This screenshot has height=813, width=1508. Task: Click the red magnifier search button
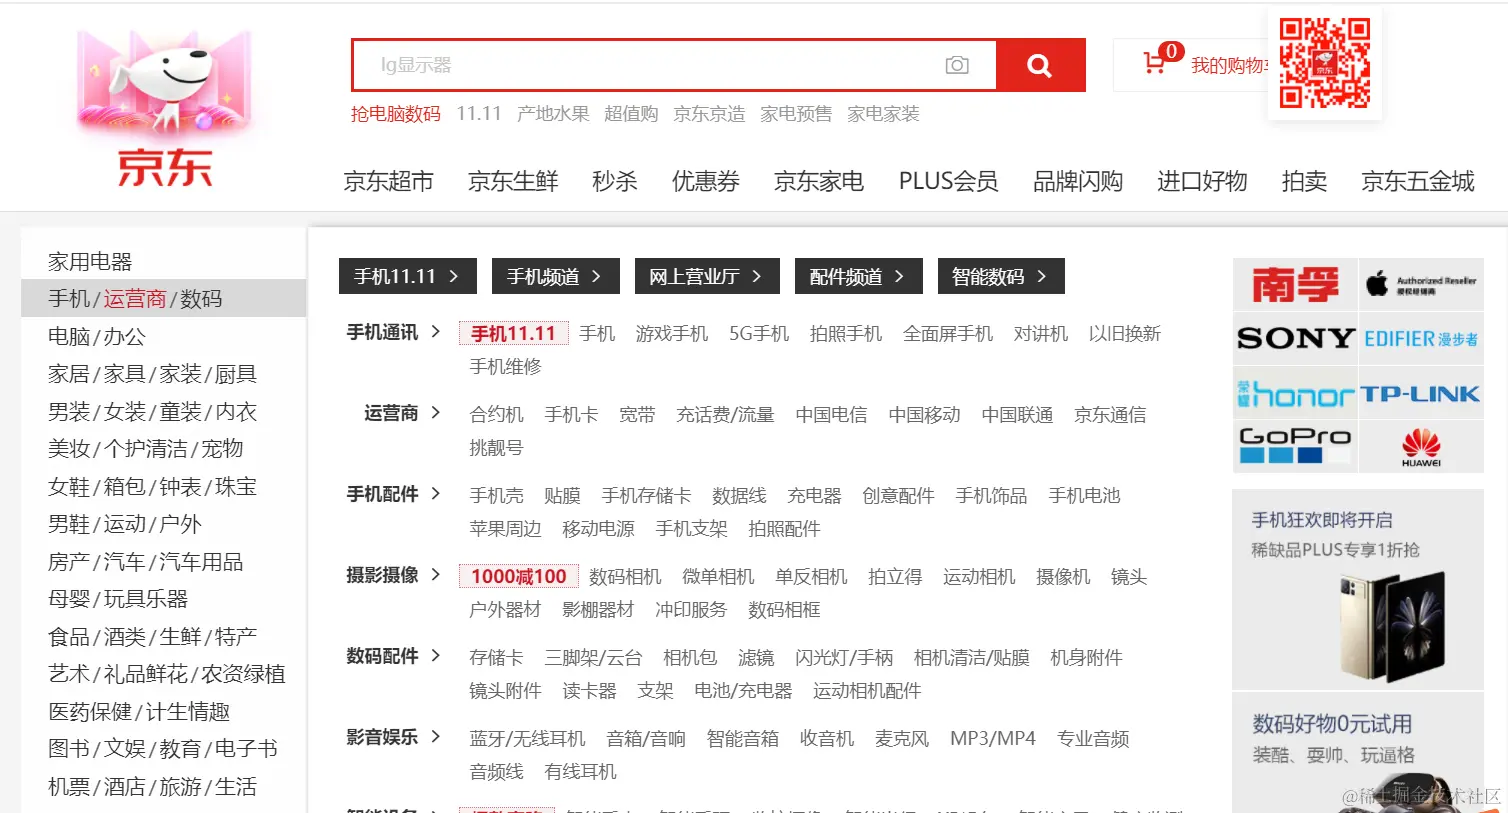[1040, 65]
